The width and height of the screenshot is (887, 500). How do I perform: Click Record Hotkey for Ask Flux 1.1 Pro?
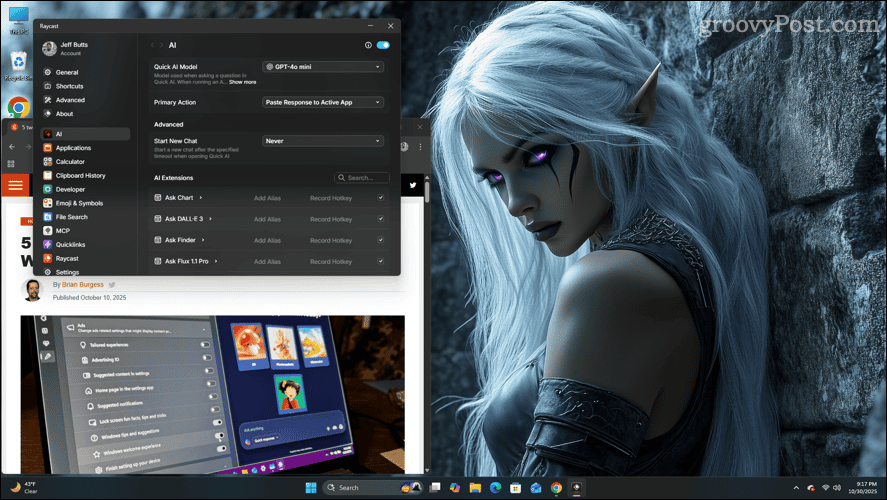pyautogui.click(x=331, y=261)
